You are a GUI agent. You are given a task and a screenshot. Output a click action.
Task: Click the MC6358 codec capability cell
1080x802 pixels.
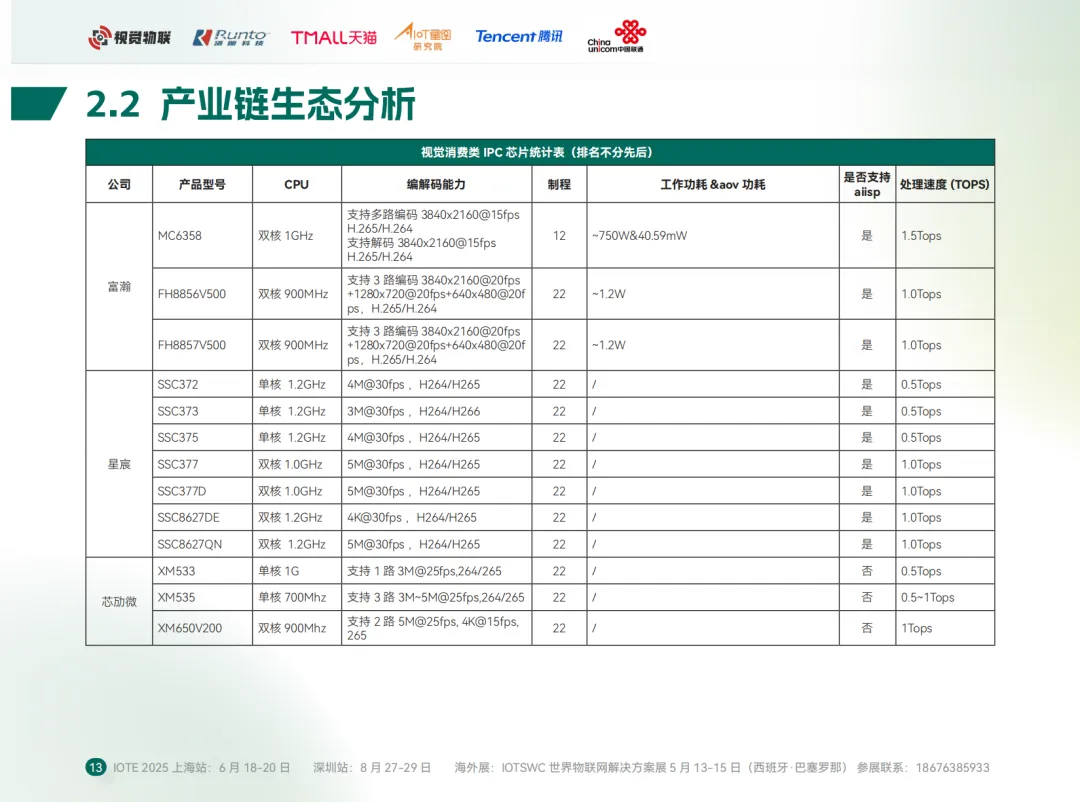(x=437, y=236)
